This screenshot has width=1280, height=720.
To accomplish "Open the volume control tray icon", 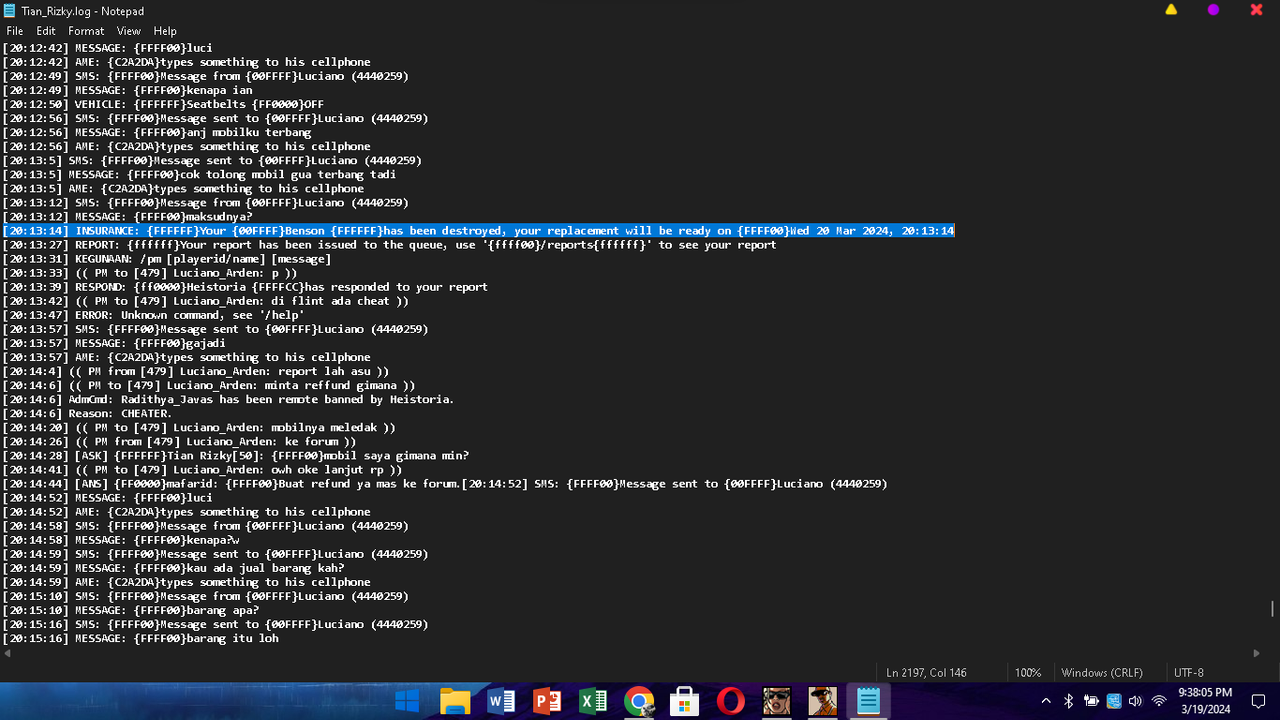I will (1137, 701).
